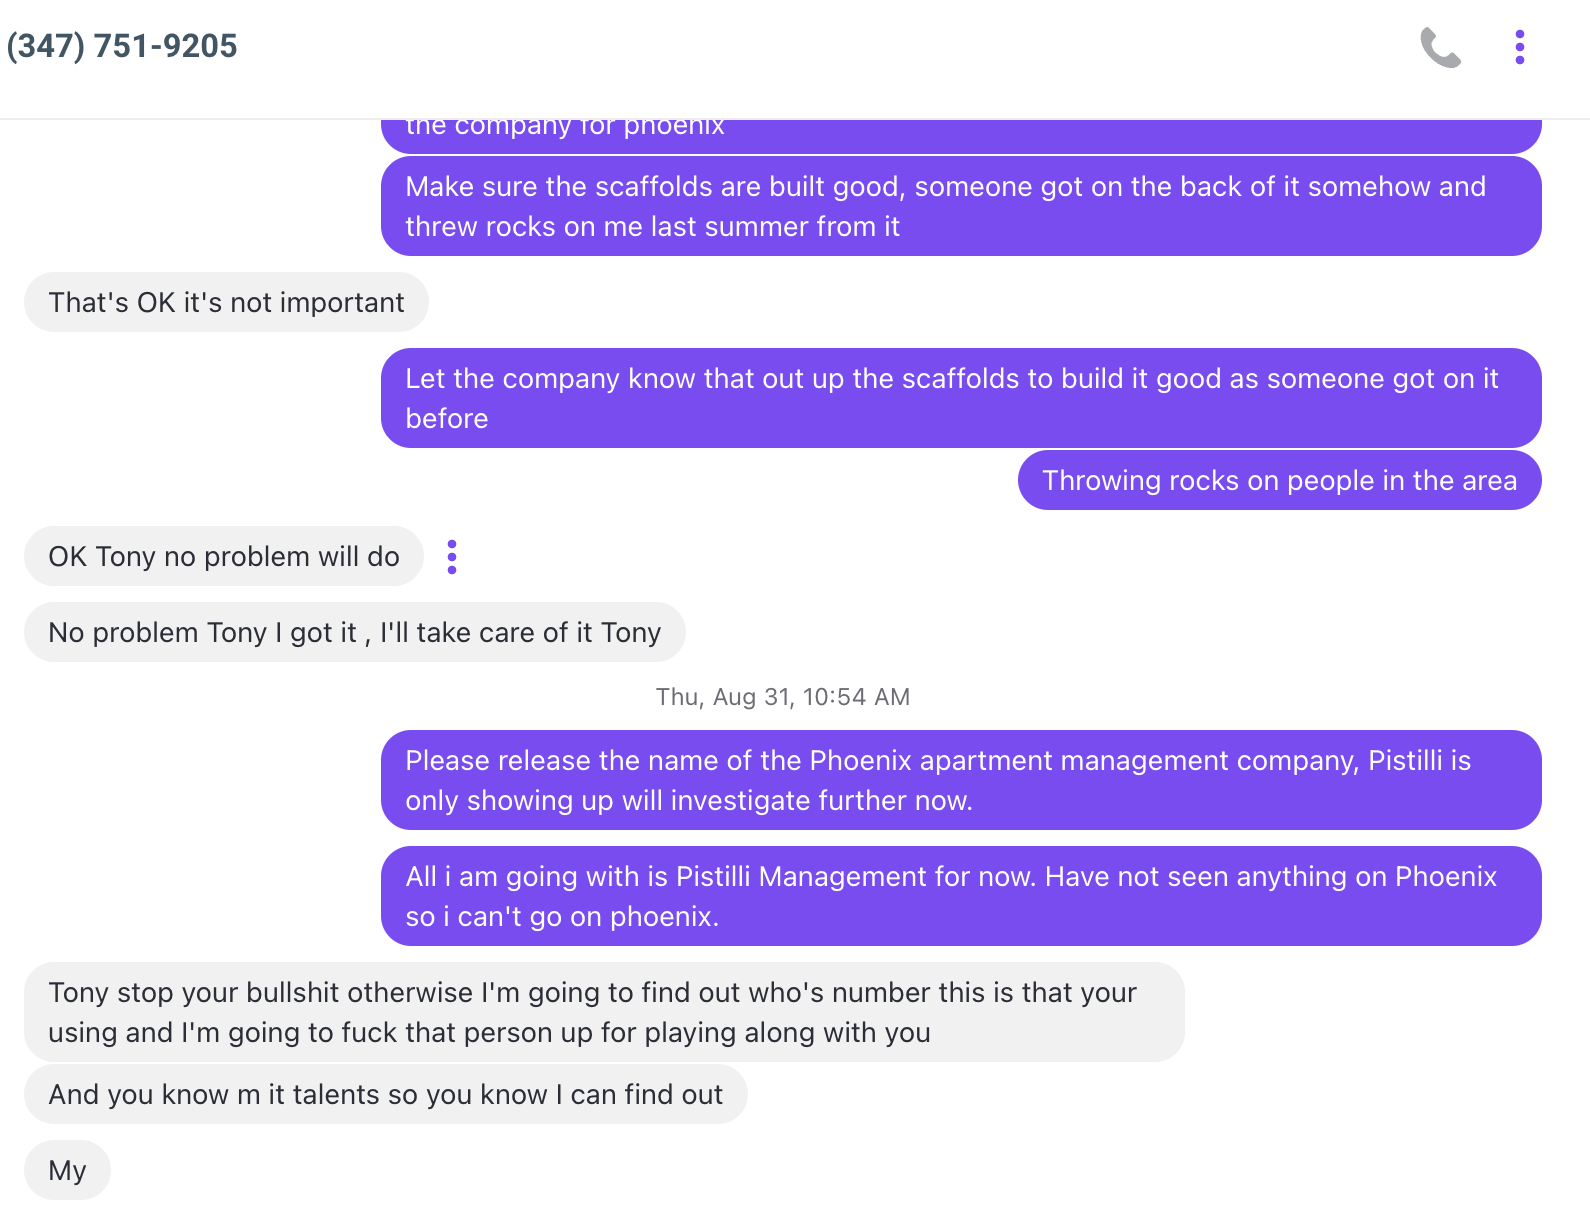Screen dimensions: 1590x1212
Task: Select the "All i am going with is Pistilli Management" bubble
Action: (x=961, y=896)
